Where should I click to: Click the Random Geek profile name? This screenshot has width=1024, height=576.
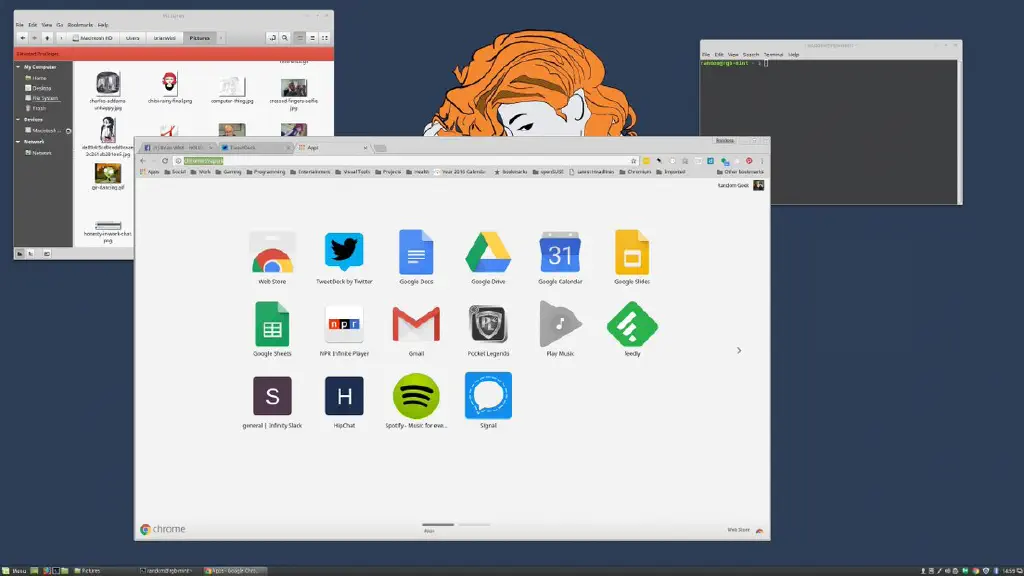point(733,185)
